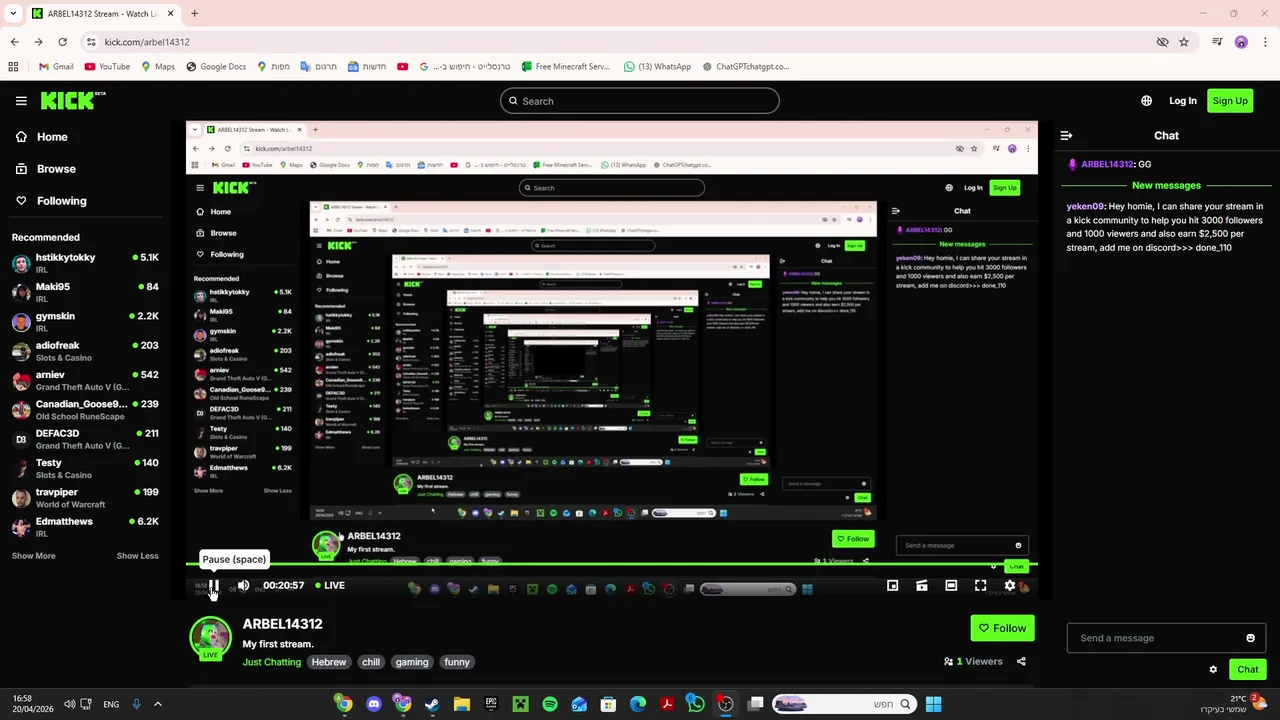
Task: Select the funny tag
Action: [x=457, y=662]
